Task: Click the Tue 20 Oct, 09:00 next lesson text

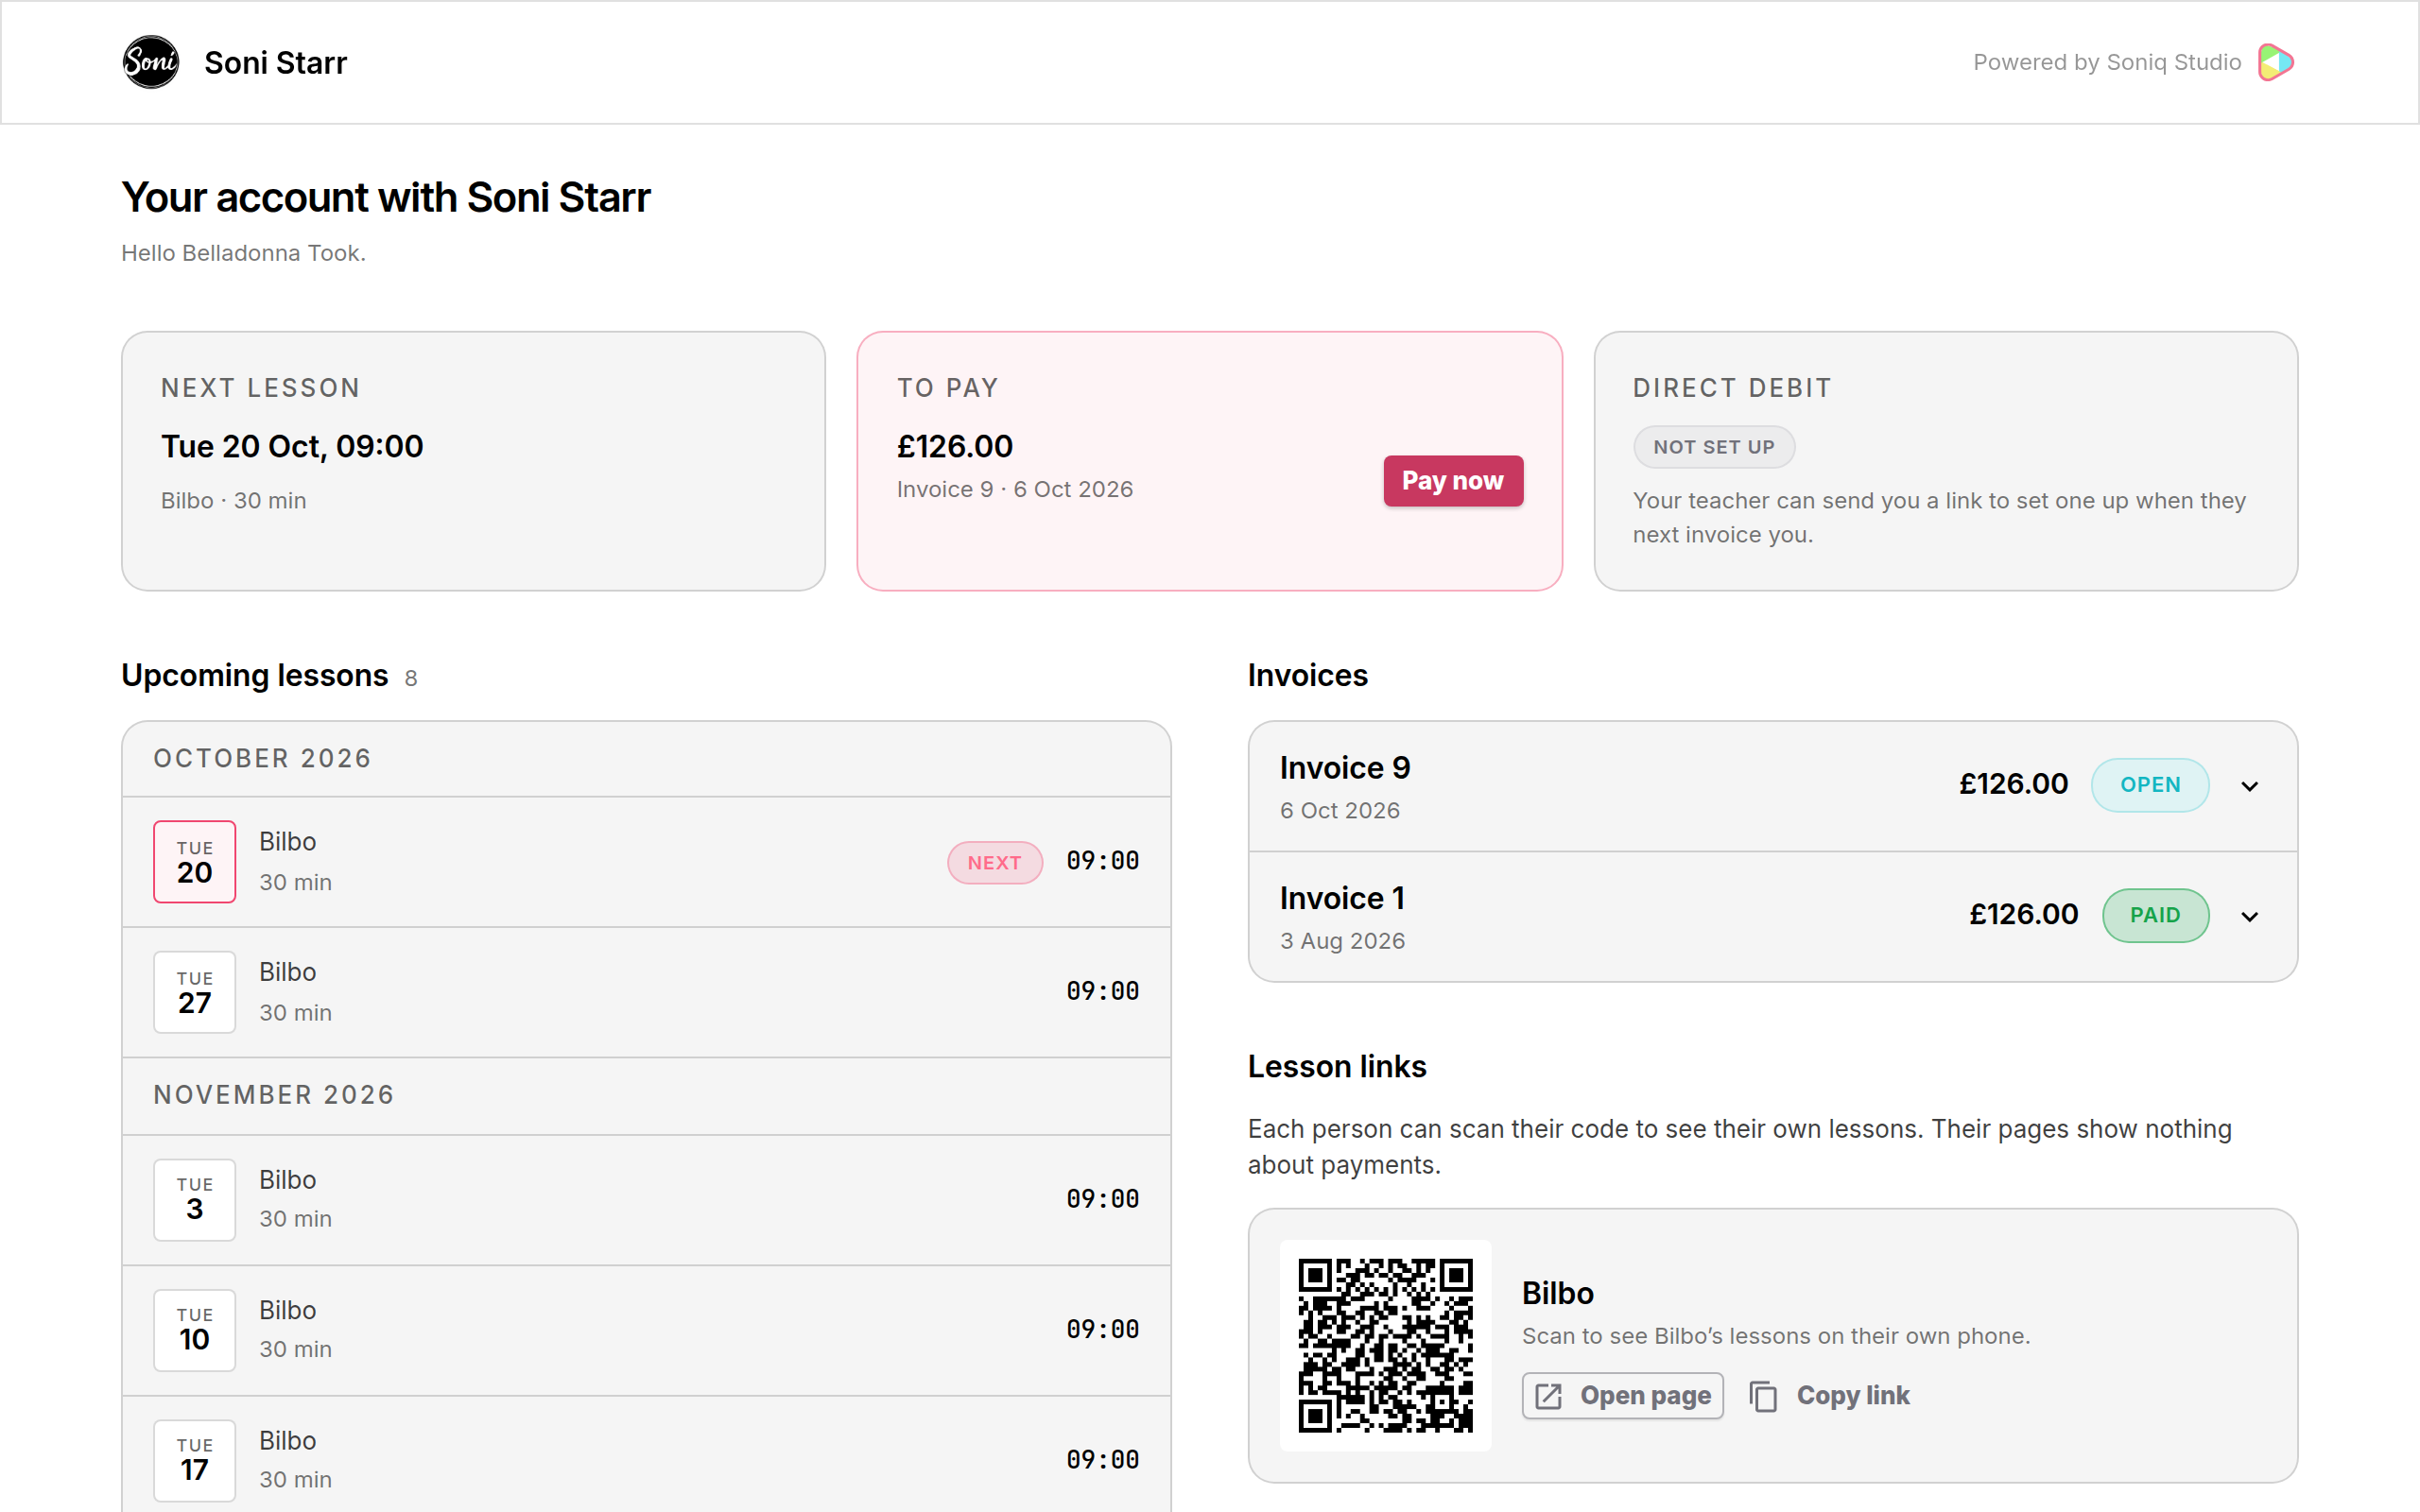Action: pyautogui.click(x=292, y=446)
